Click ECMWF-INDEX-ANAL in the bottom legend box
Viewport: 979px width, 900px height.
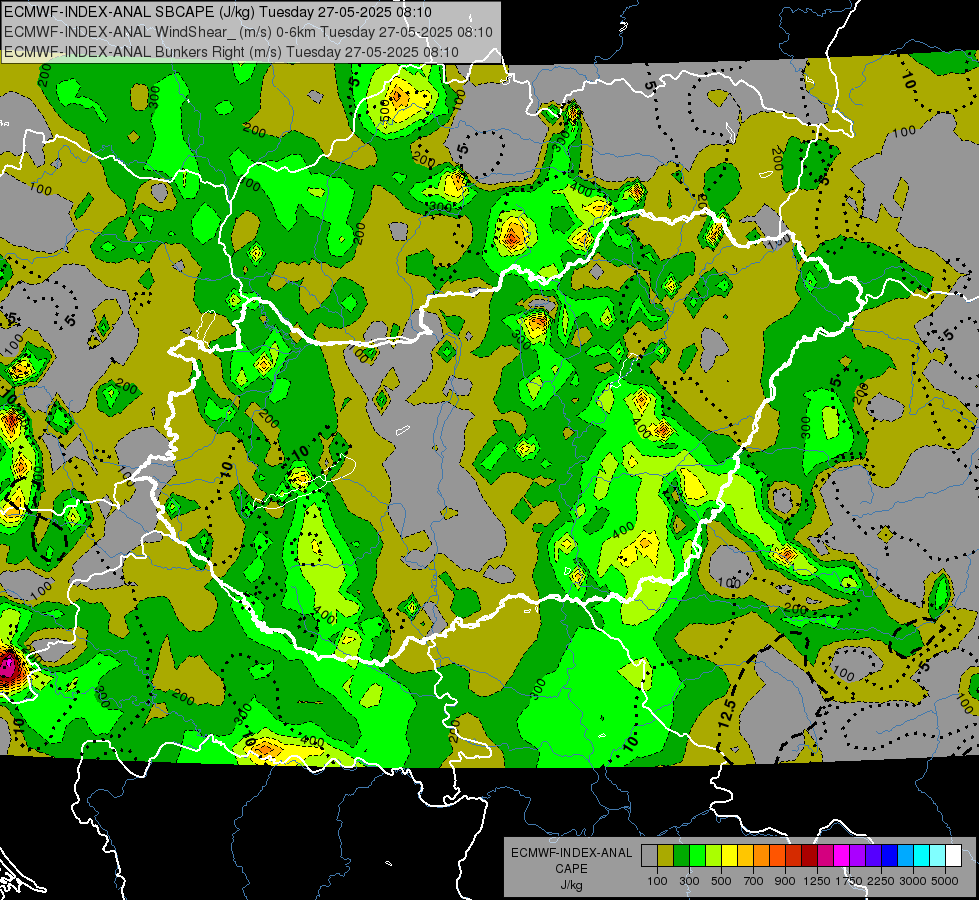pos(572,853)
